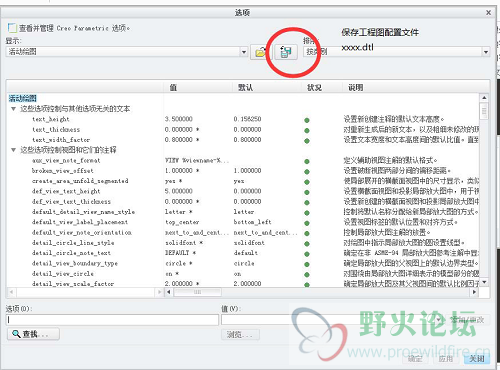Click the 默认 (default) column header
Viewport: 500px width, 370px height.
[245, 88]
